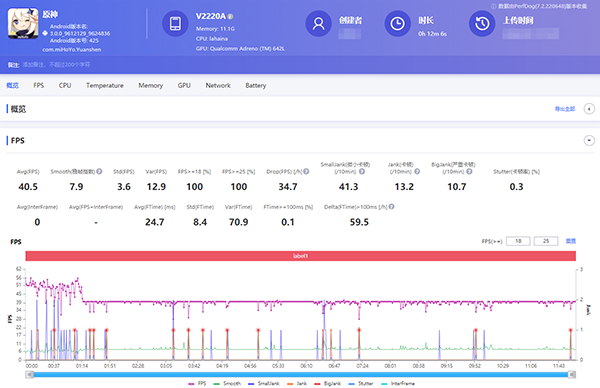Switch to the 概览 overview tab

[x=12, y=85]
